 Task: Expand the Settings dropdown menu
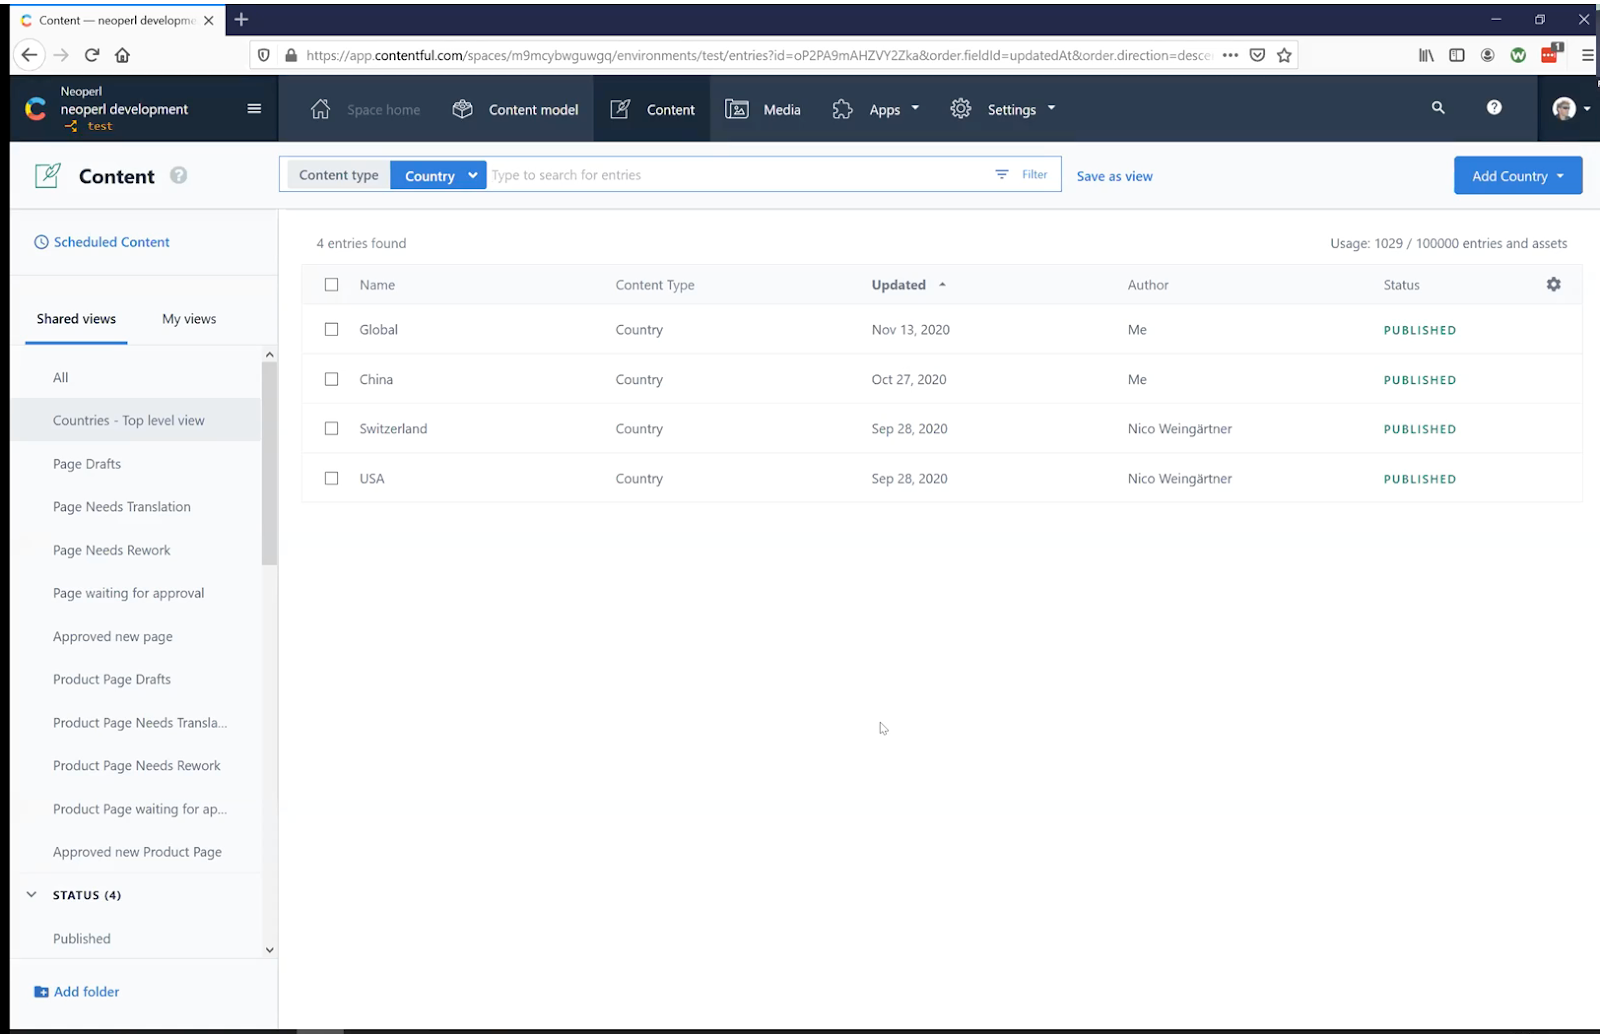point(1003,109)
